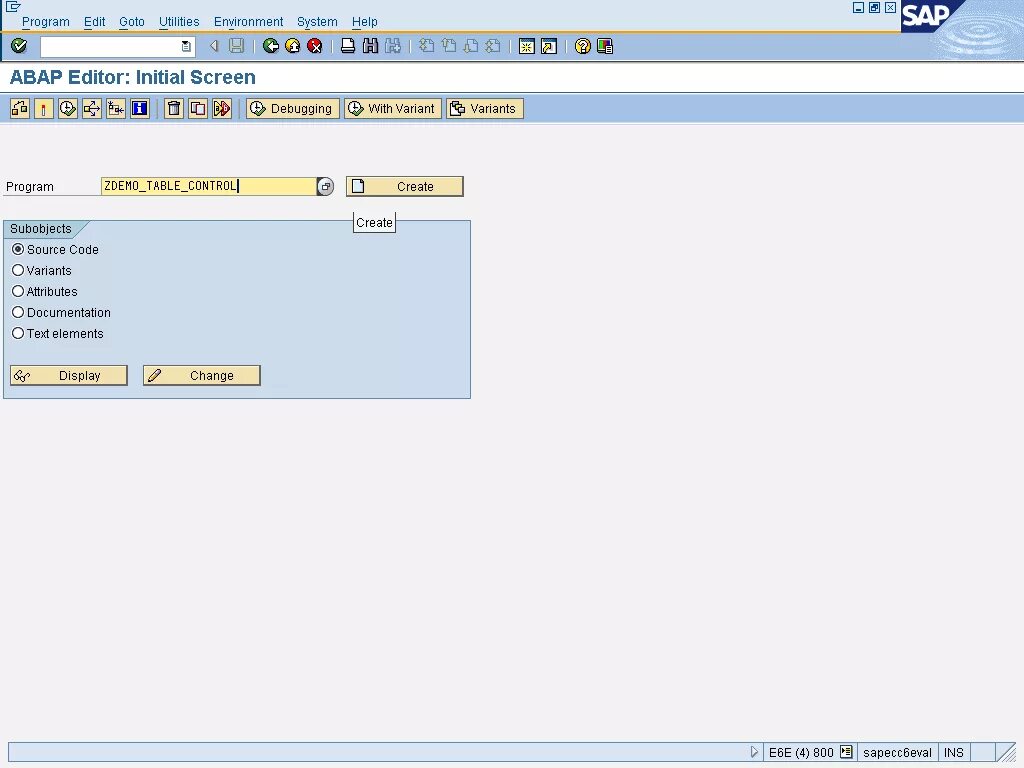
Task: Click the Check syntax icon
Action: coord(20,108)
